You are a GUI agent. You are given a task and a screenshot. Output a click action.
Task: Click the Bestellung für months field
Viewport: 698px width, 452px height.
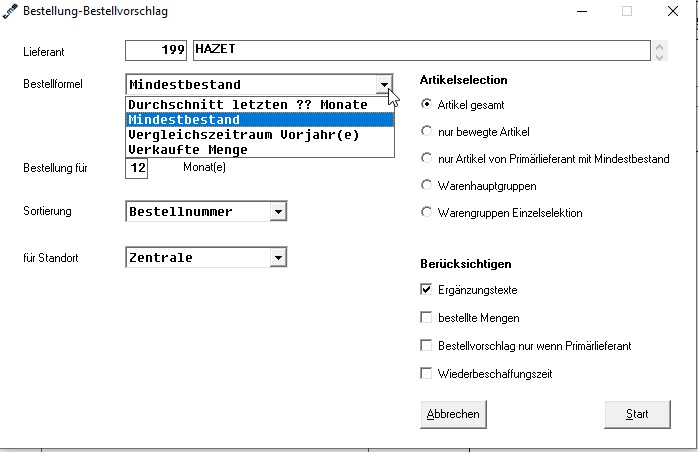[x=137, y=168]
